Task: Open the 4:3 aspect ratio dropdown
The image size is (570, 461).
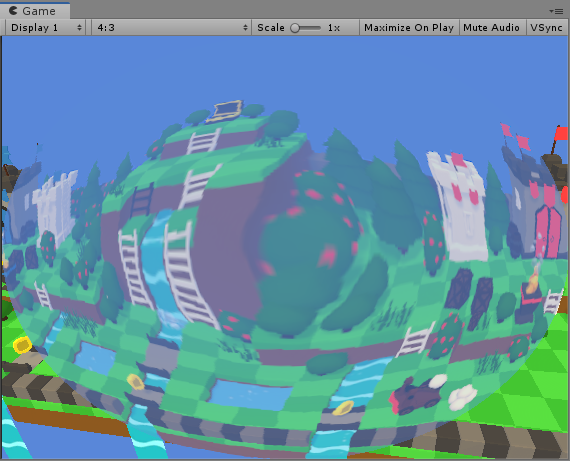Action: pos(171,28)
